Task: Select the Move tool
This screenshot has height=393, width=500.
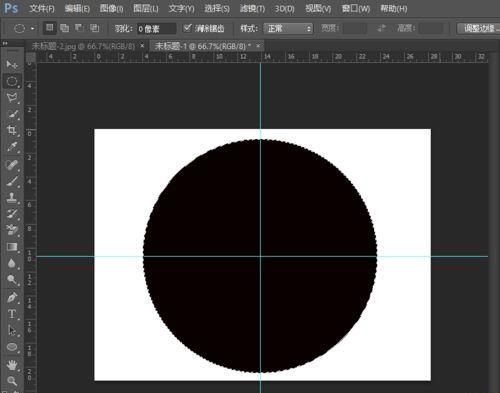Action: [x=12, y=64]
